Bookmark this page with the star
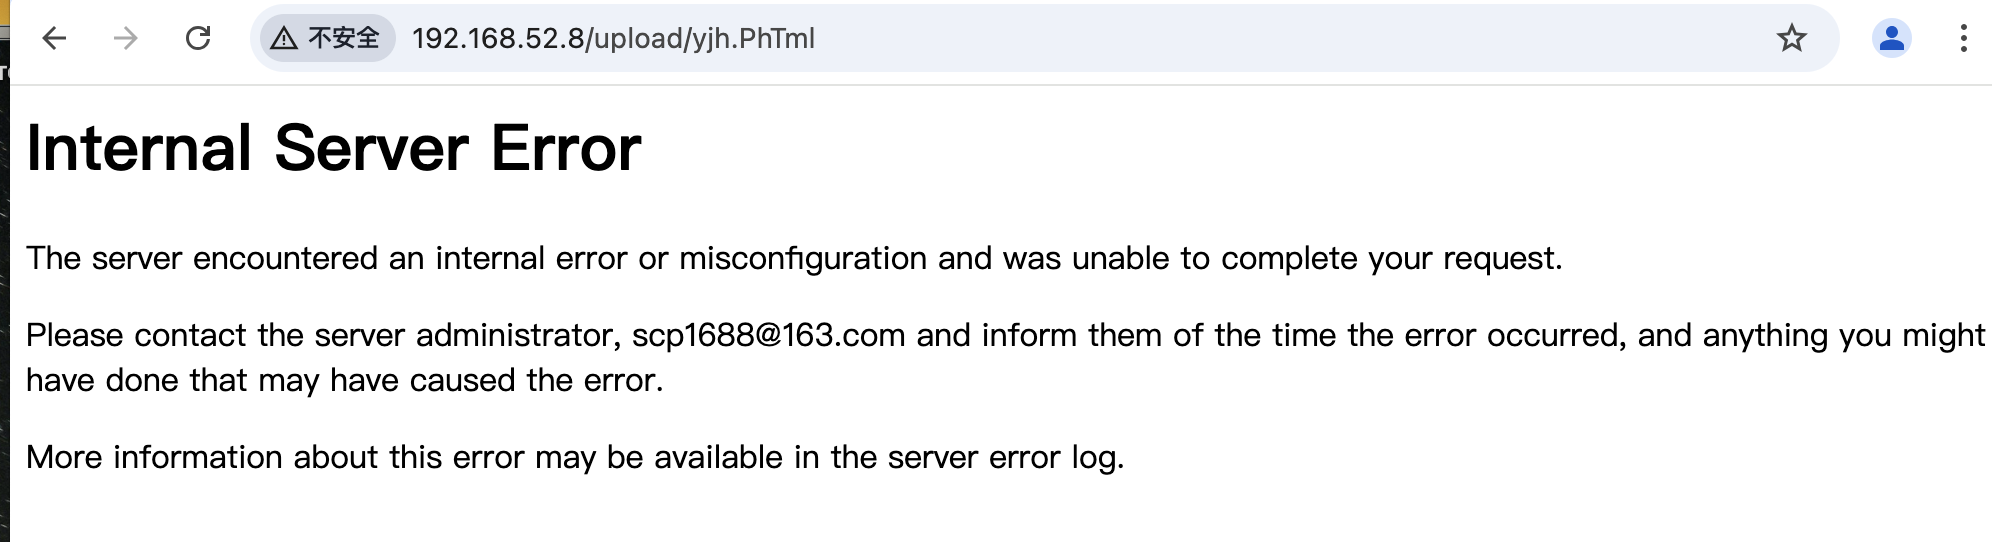Viewport: 1992px width, 542px height. (x=1791, y=39)
